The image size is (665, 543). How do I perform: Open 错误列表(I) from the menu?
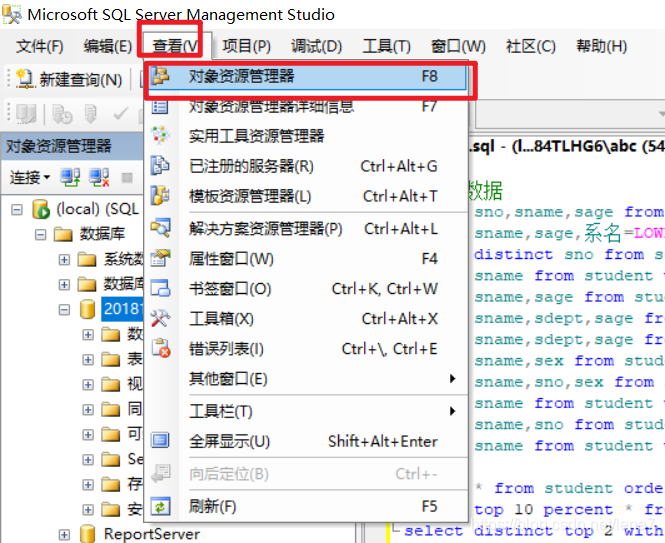[x=307, y=349]
